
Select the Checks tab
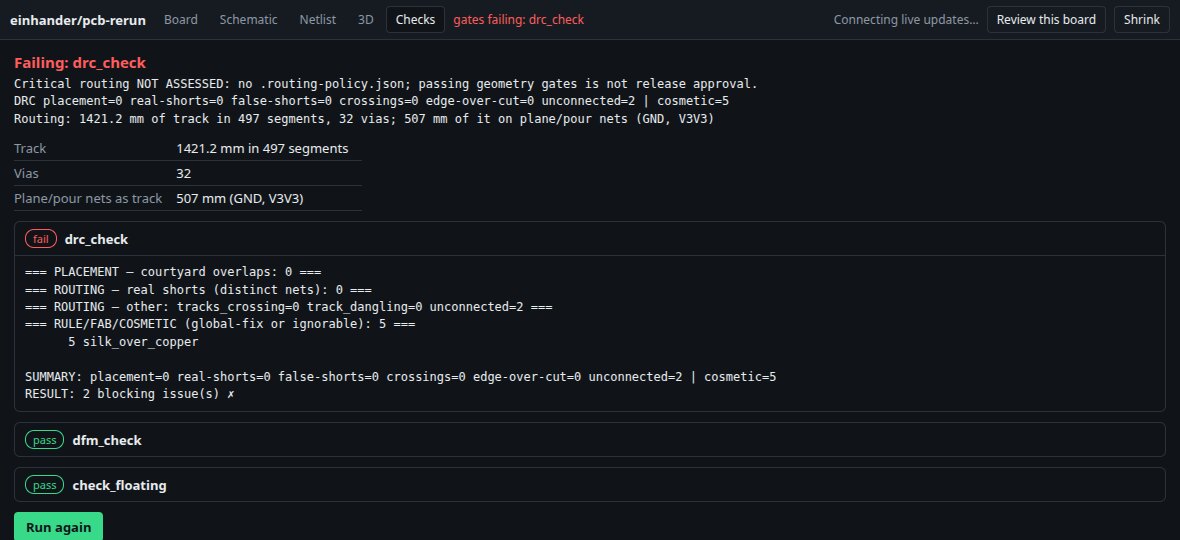pyautogui.click(x=415, y=20)
